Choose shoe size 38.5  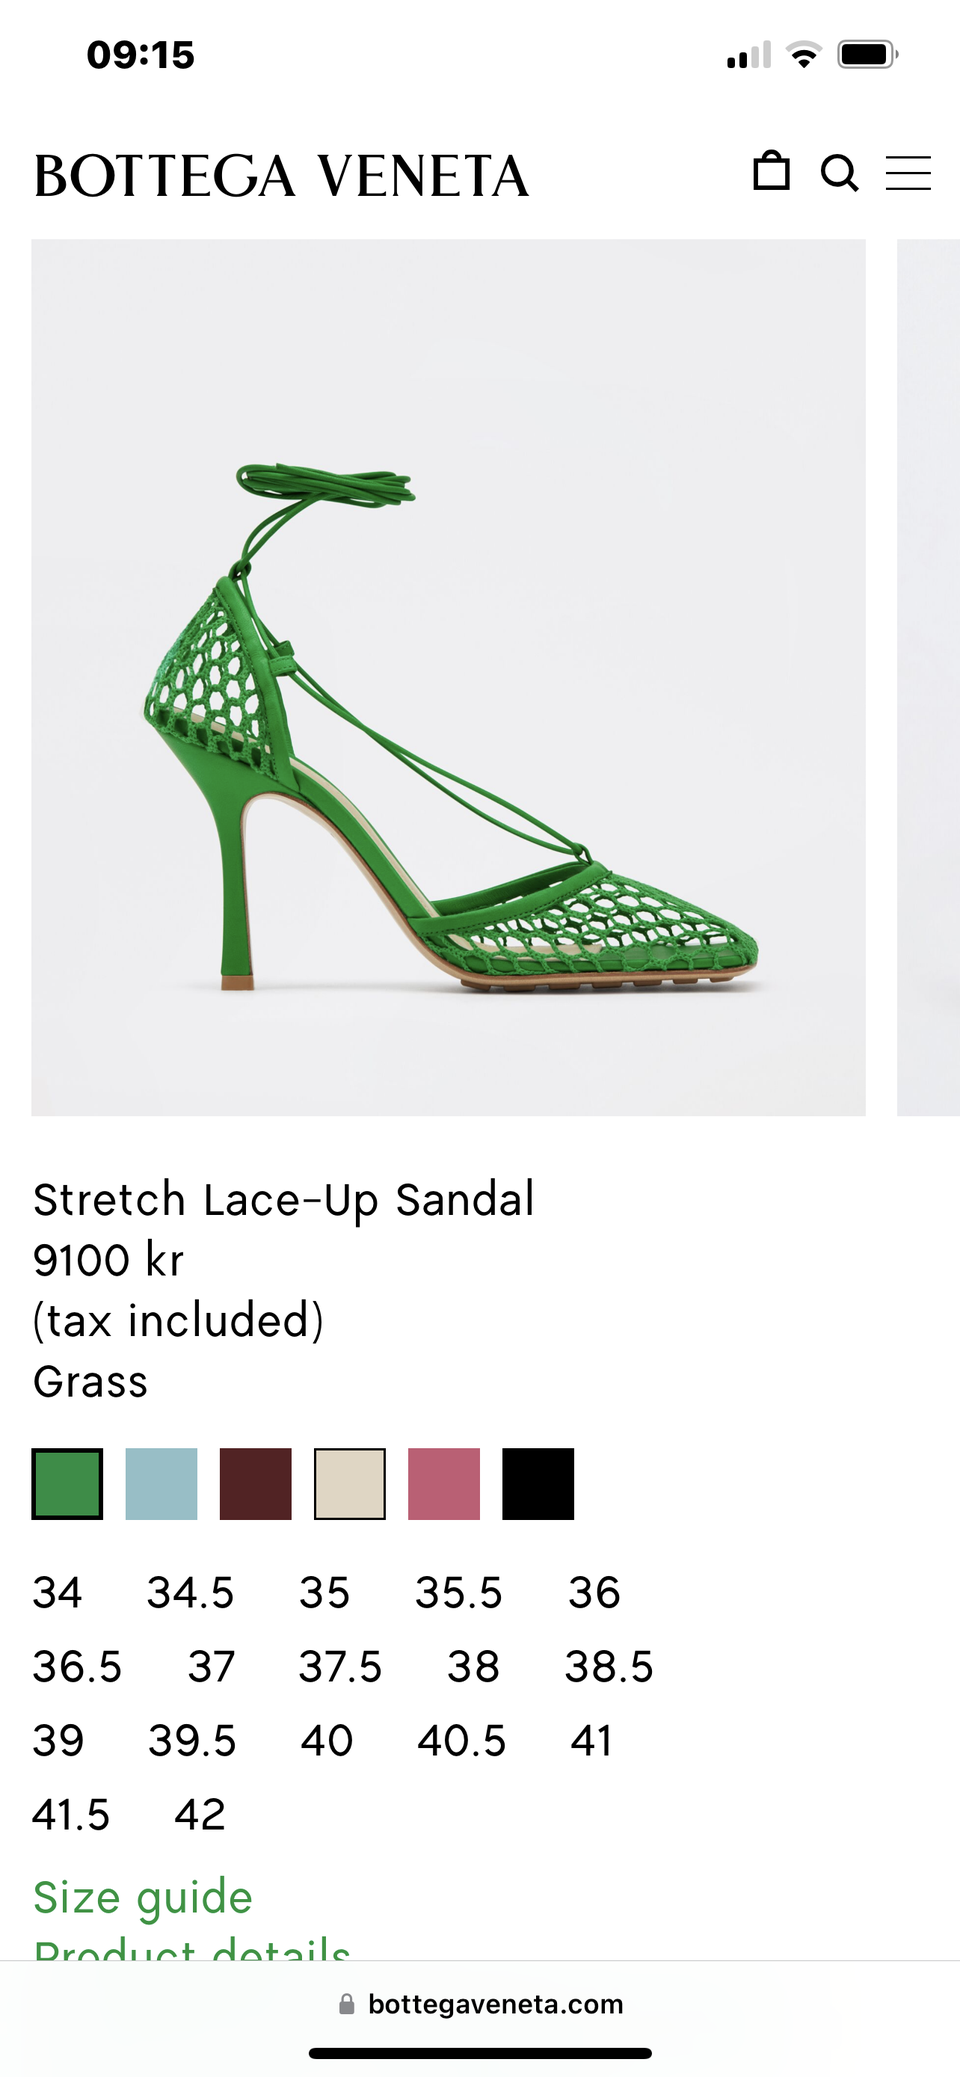pos(609,1667)
